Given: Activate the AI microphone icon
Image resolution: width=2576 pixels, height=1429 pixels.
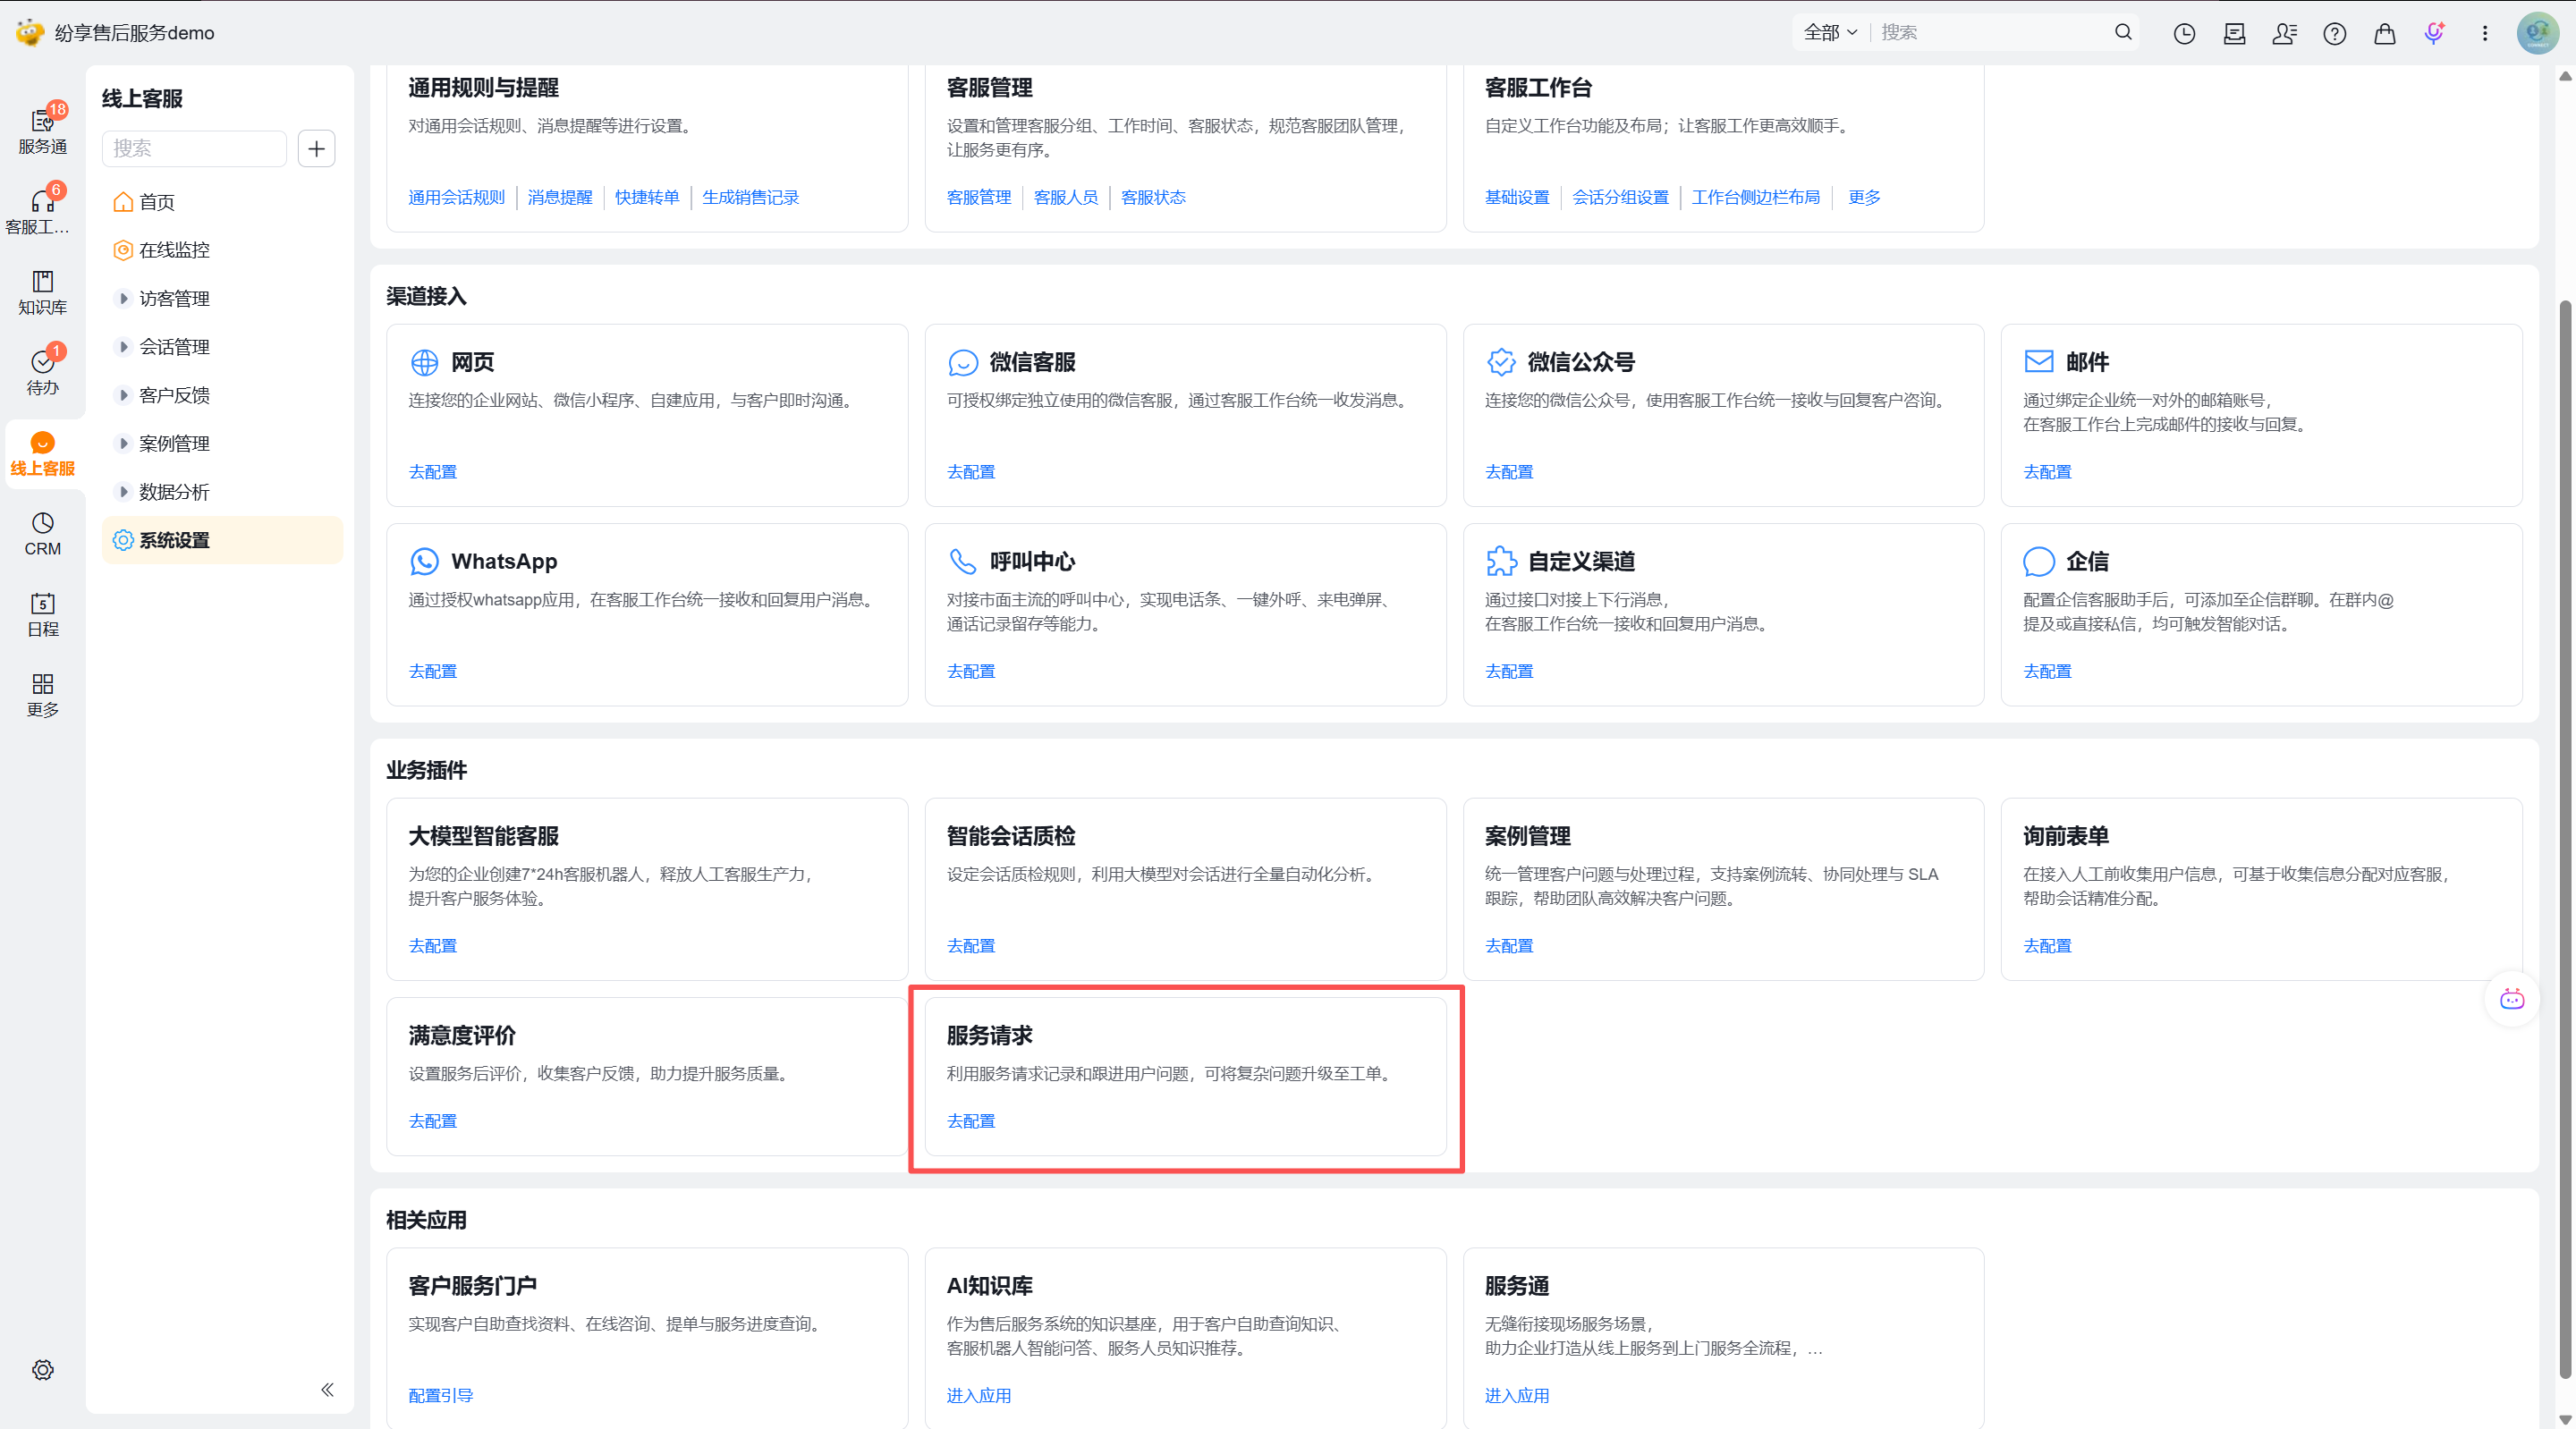Looking at the screenshot, I should click(2434, 33).
